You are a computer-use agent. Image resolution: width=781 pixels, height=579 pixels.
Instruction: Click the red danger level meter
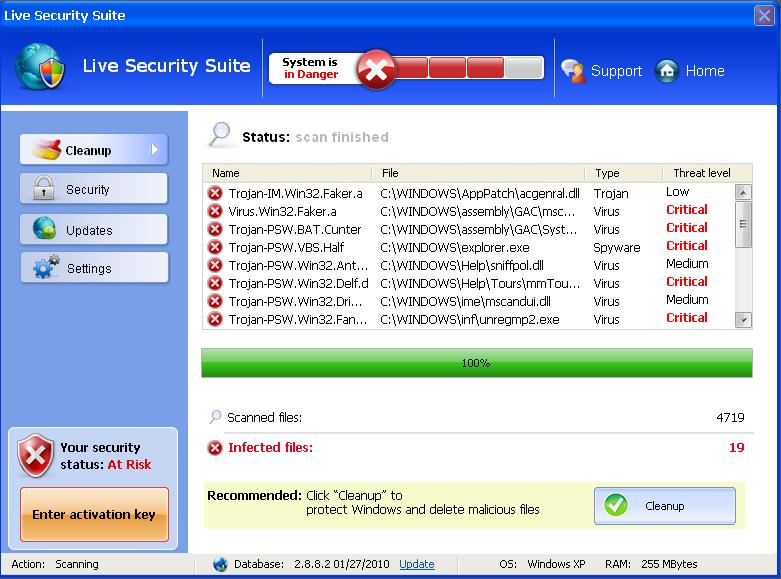pos(468,68)
